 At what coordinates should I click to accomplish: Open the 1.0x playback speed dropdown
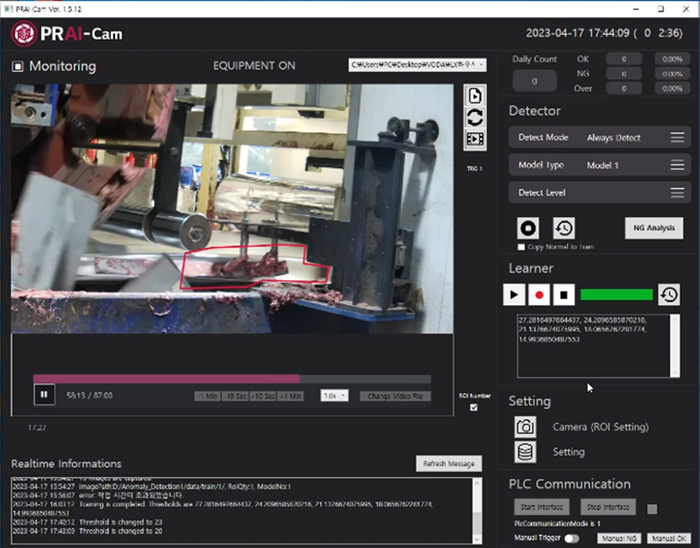[334, 396]
